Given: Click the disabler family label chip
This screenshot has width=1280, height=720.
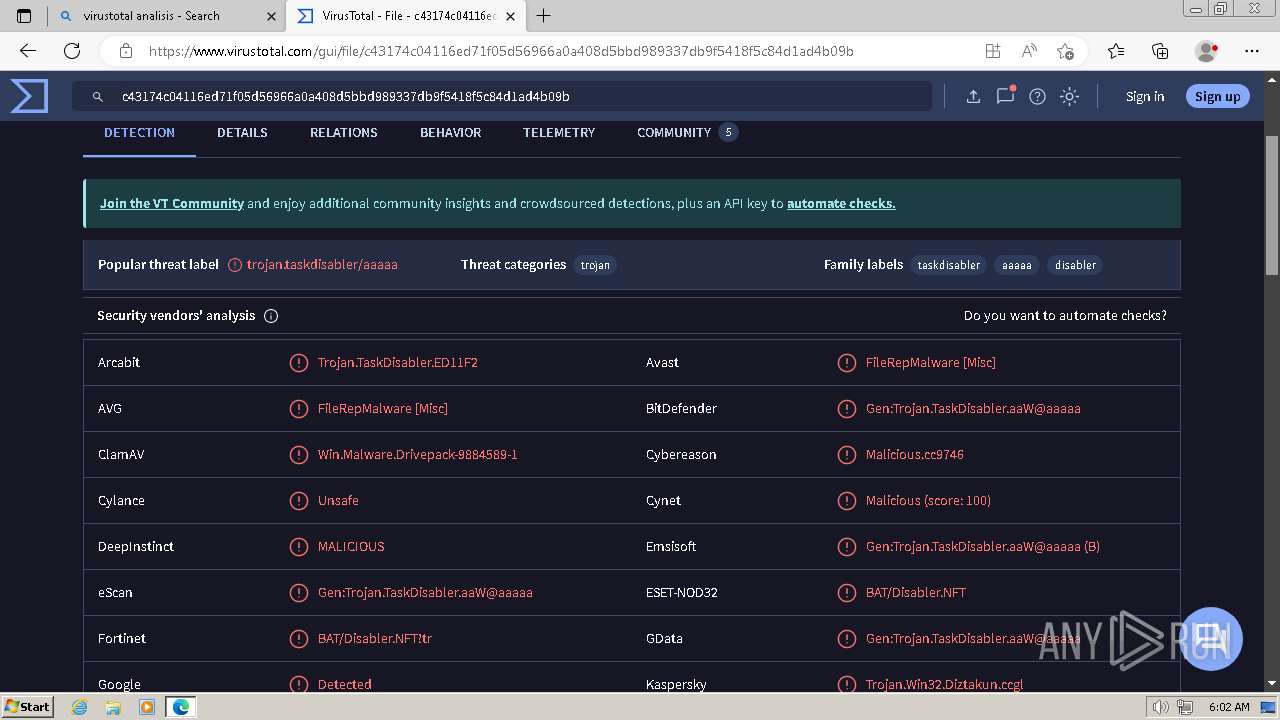Looking at the screenshot, I should pyautogui.click(x=1076, y=265).
